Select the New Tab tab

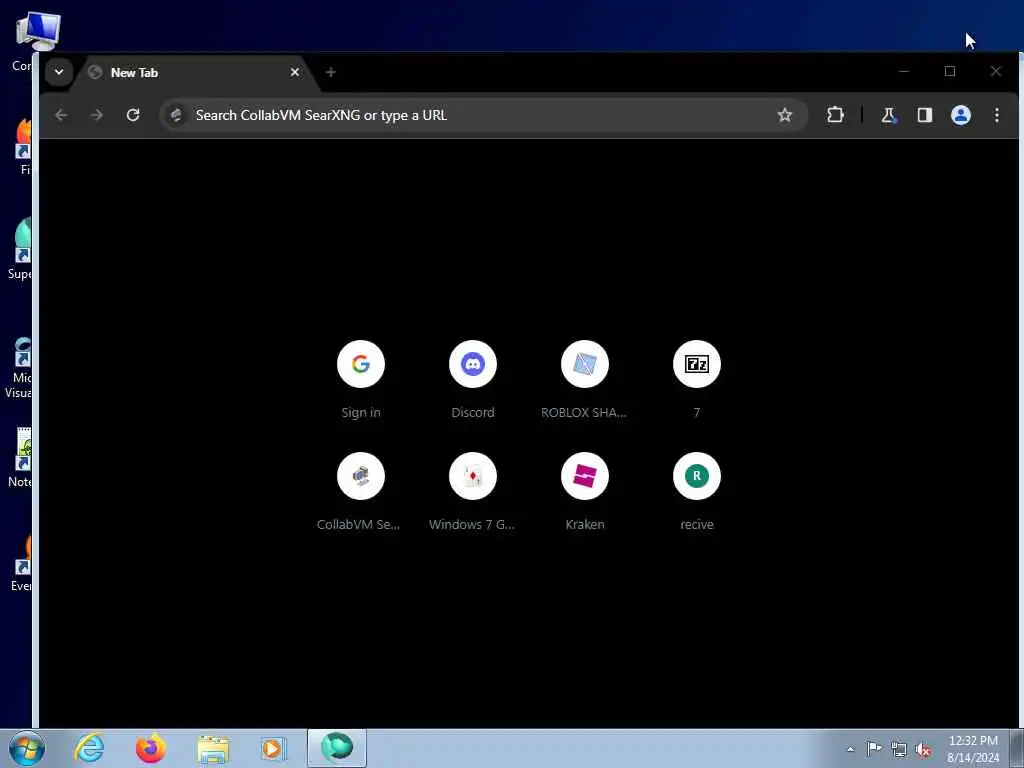pyautogui.click(x=194, y=72)
